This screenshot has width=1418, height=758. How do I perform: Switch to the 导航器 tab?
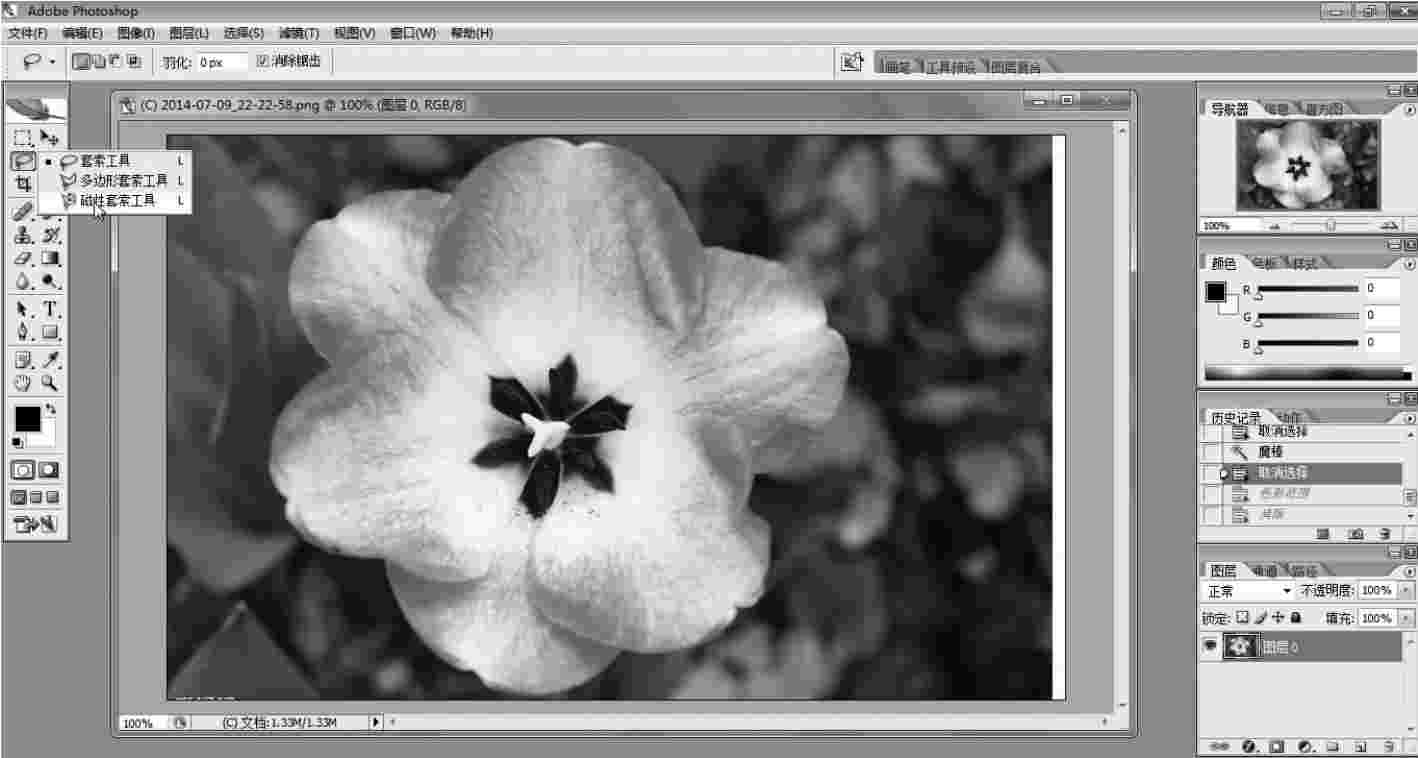click(x=1230, y=109)
